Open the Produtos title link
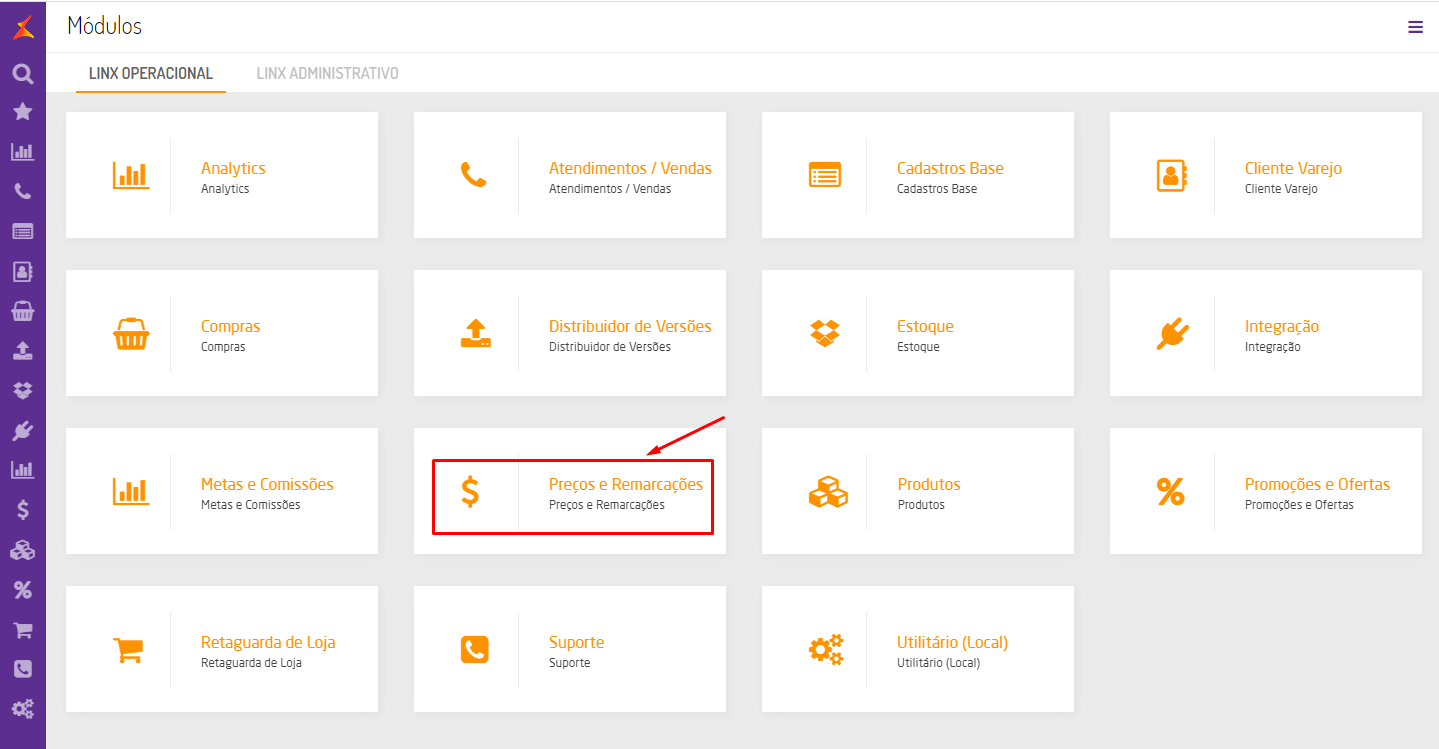 928,484
